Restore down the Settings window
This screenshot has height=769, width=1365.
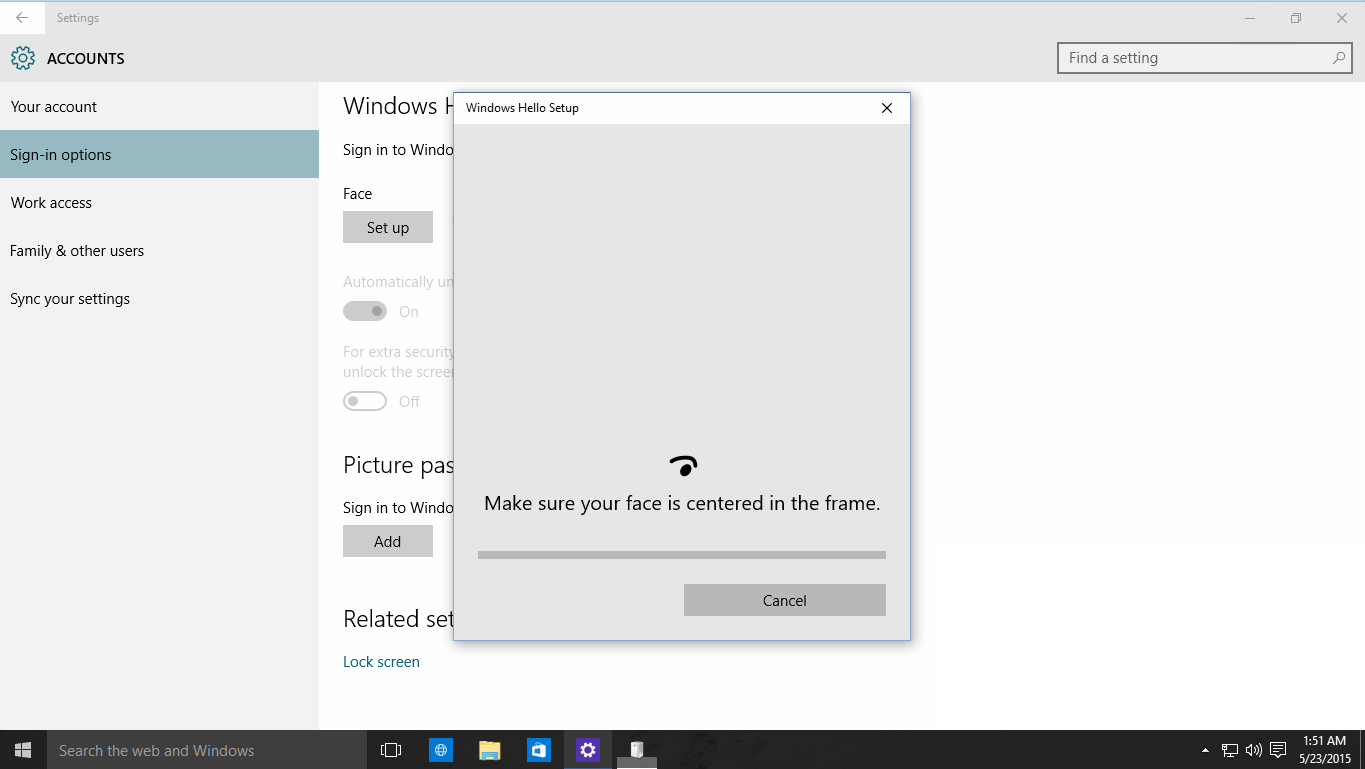coord(1296,18)
